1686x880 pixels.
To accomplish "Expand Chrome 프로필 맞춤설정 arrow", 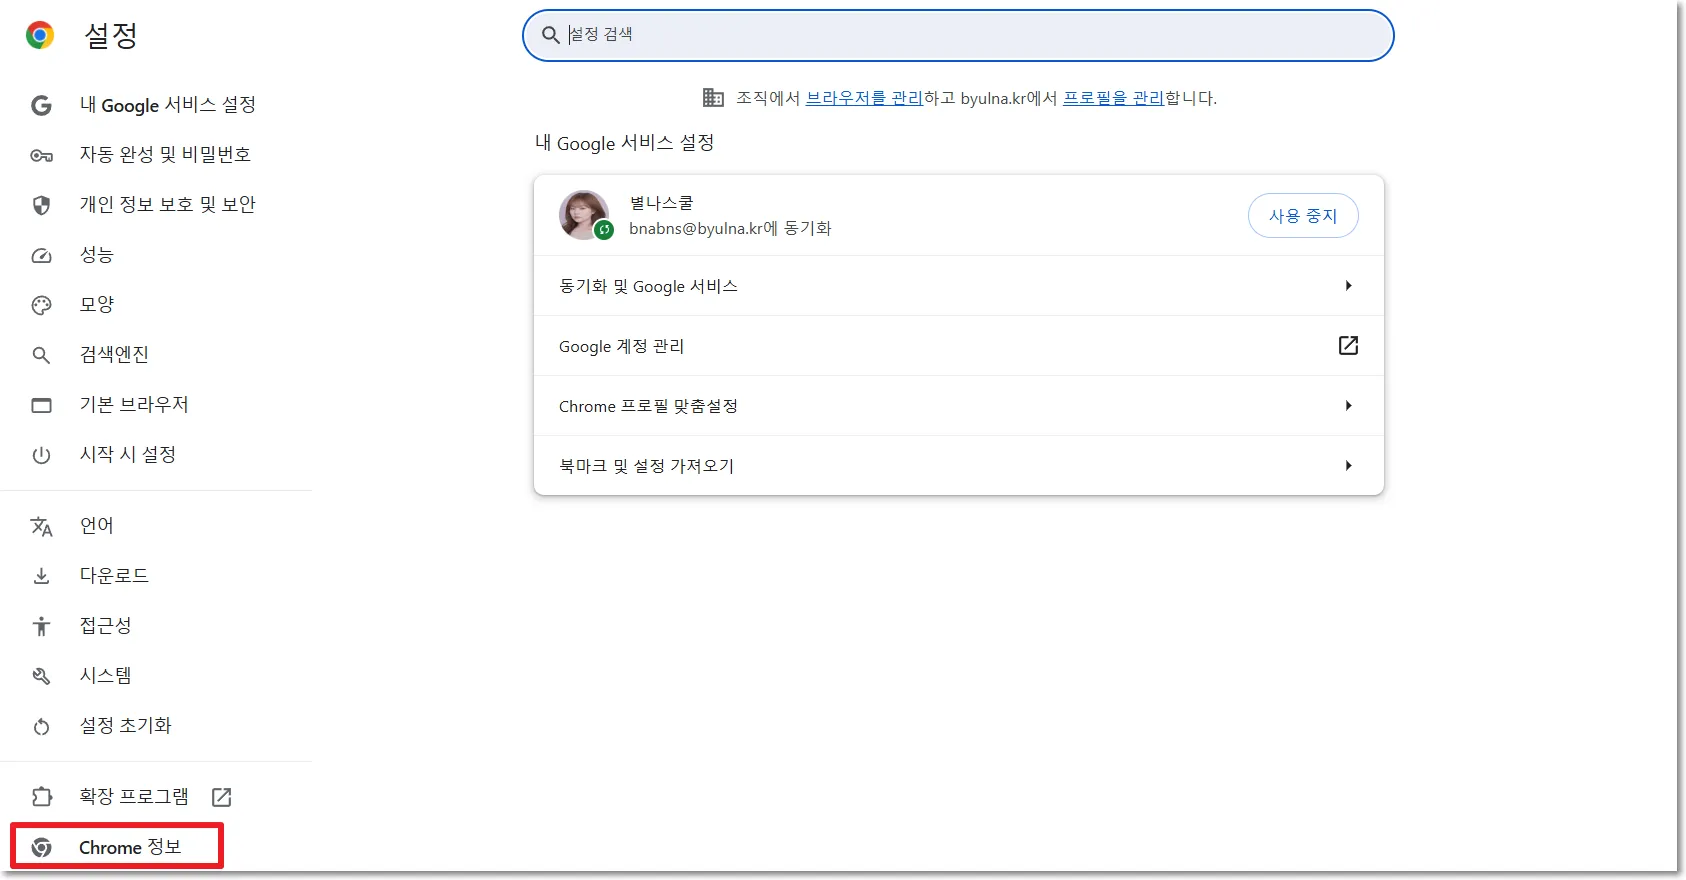I will [x=1348, y=406].
